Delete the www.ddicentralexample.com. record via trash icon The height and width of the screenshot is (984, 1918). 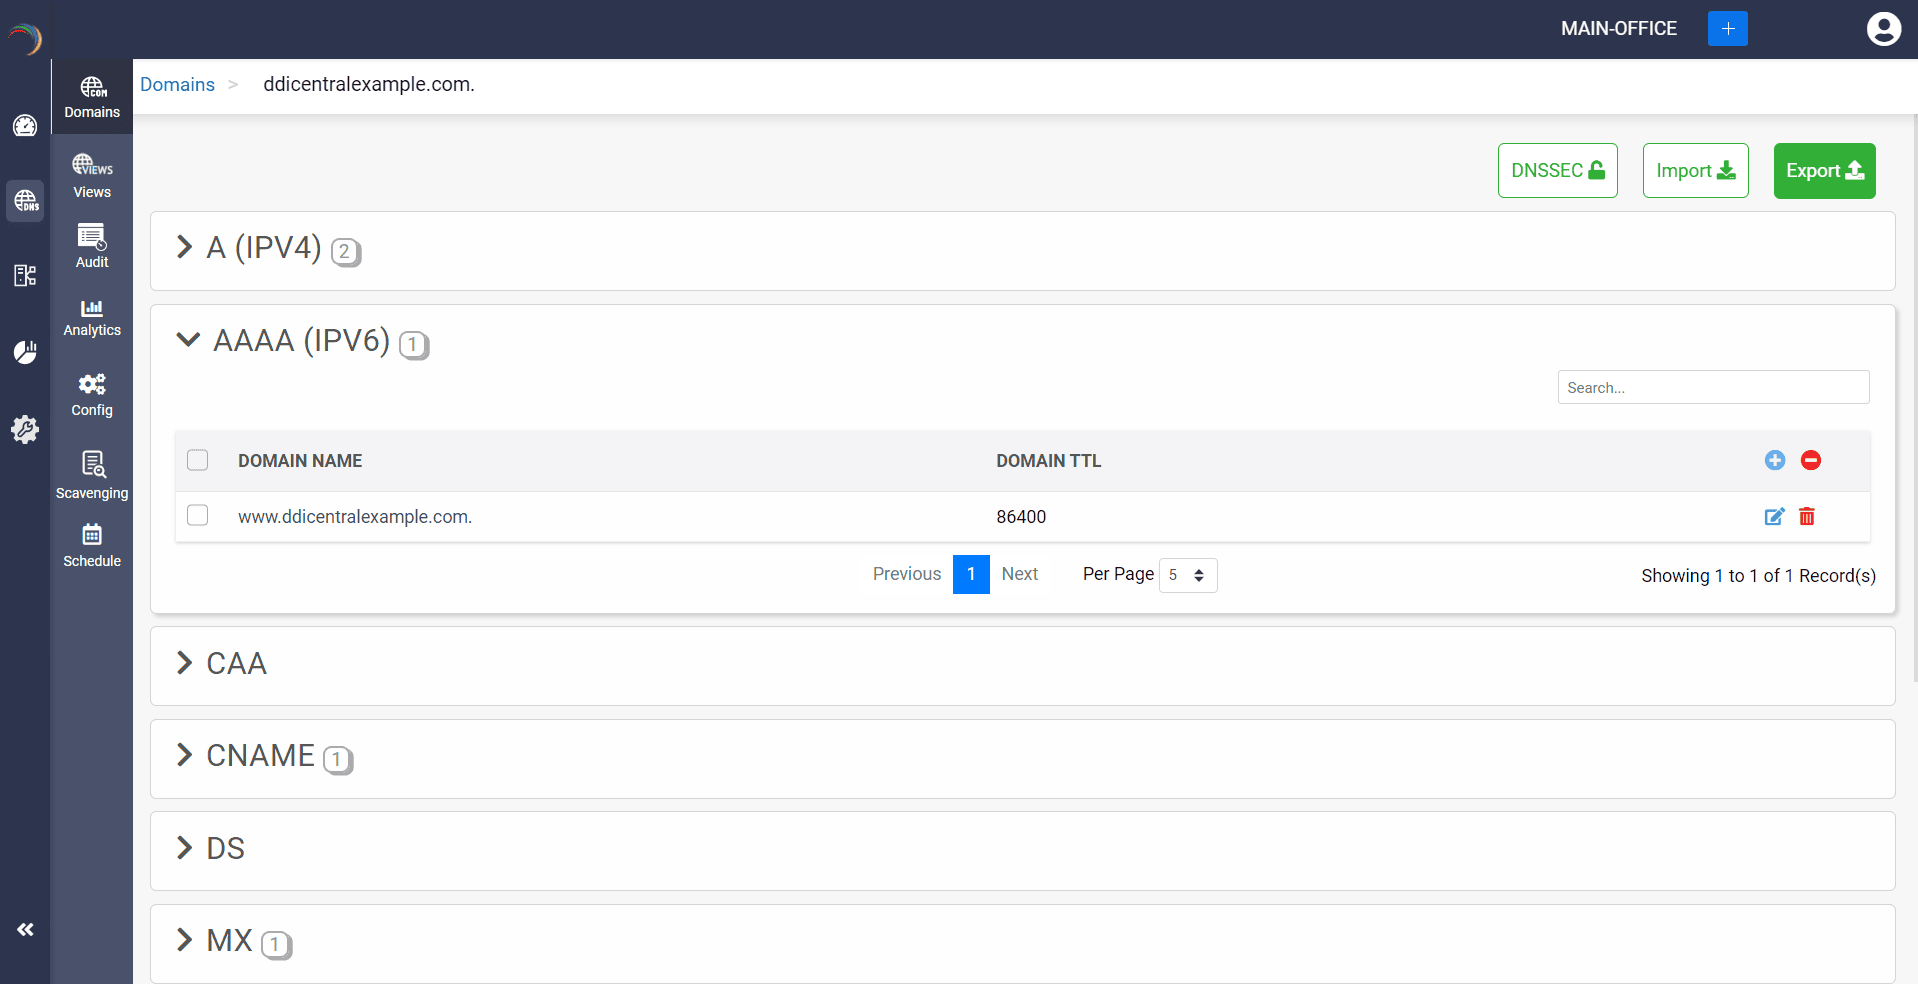tap(1806, 517)
